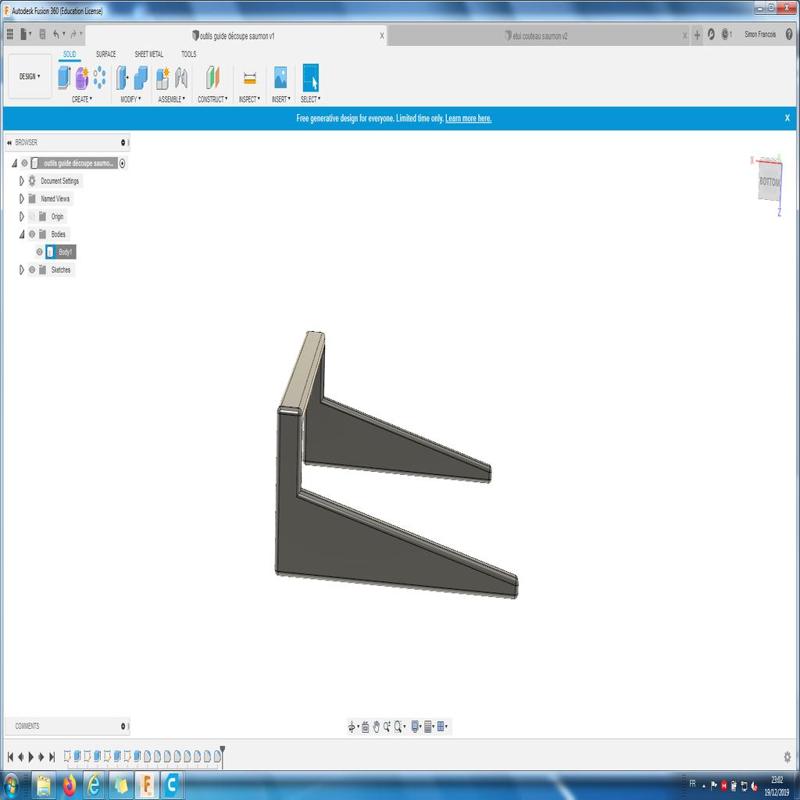Click the Pattern tool icon in Create
800x800 pixels.
99,78
